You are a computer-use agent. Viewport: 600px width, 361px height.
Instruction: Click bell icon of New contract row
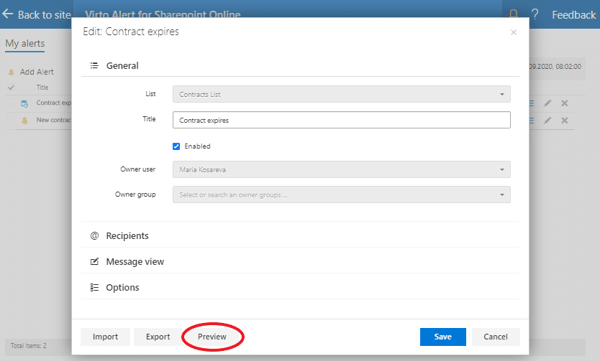pos(24,121)
